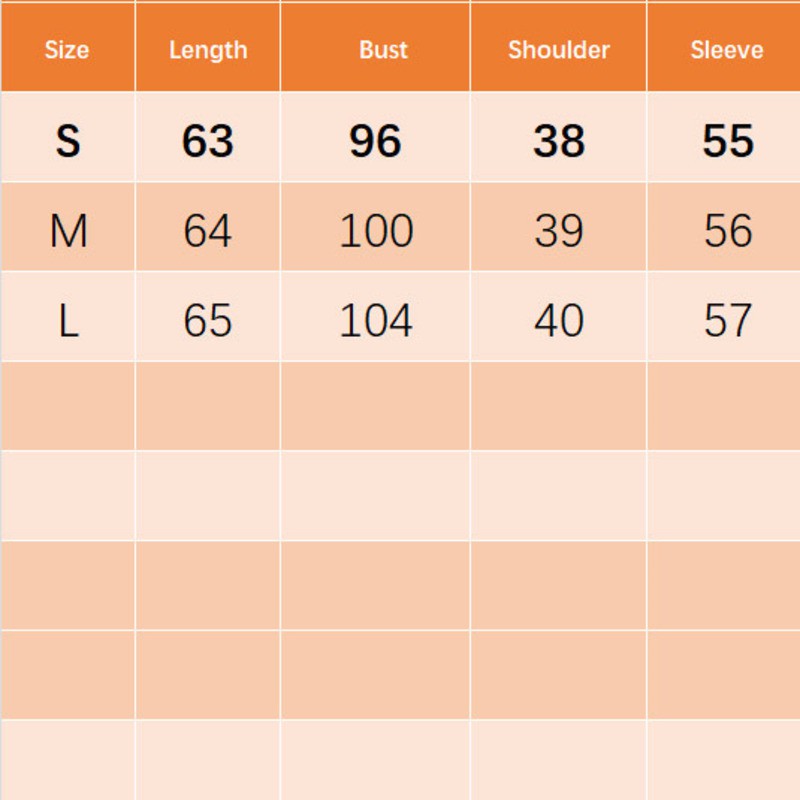Click the shoulder value 39
800x800 pixels.
[559, 231]
